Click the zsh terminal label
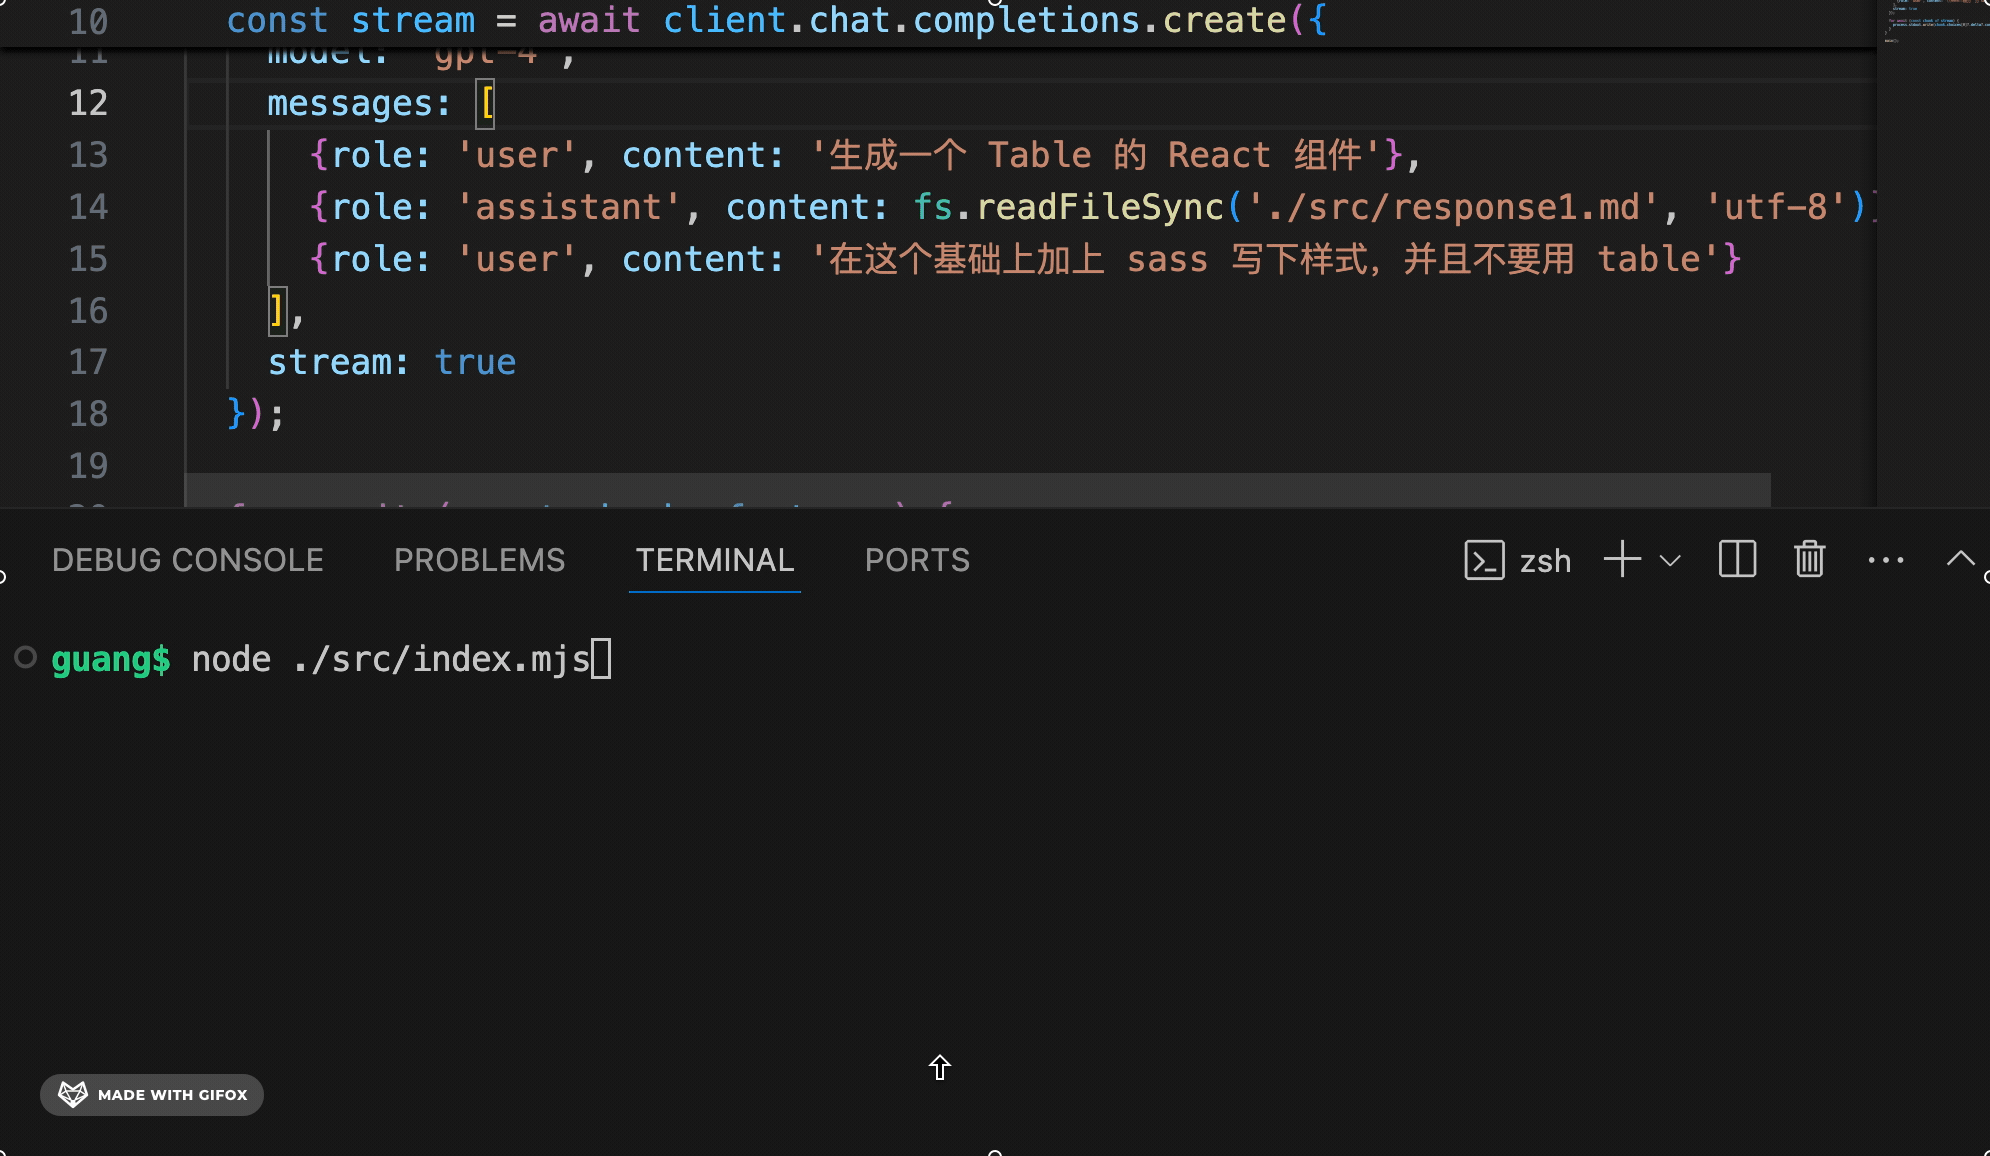The width and height of the screenshot is (1990, 1156). 1545,561
